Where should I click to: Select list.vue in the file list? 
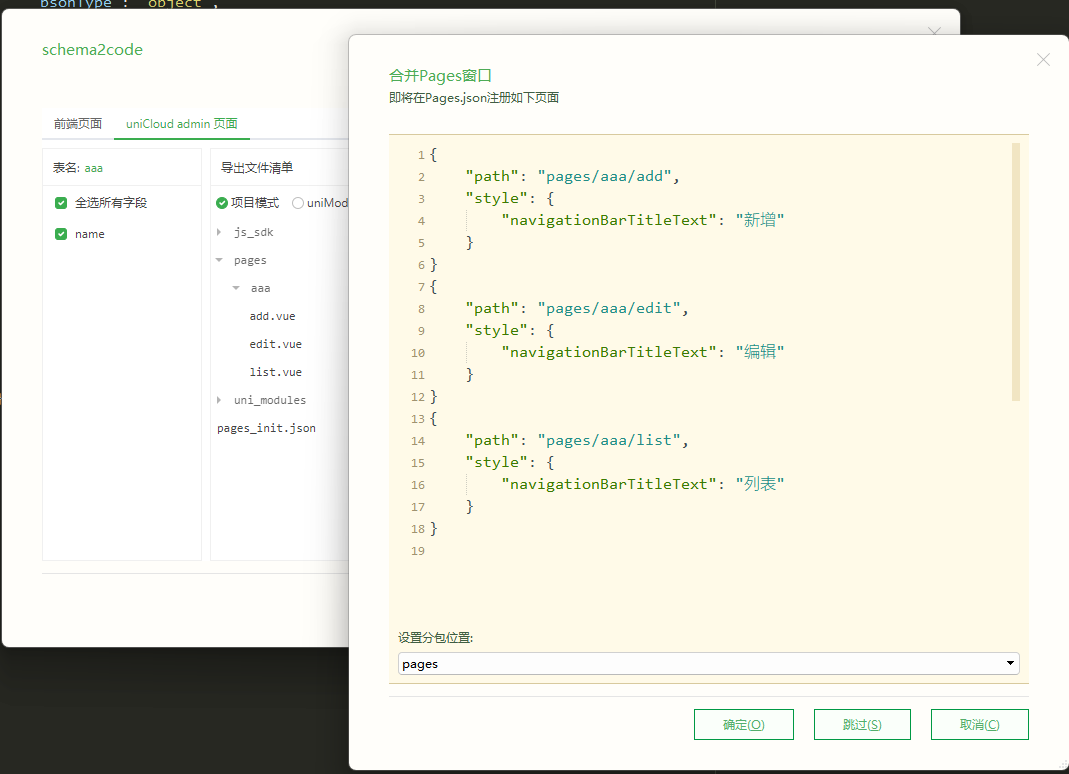[275, 372]
